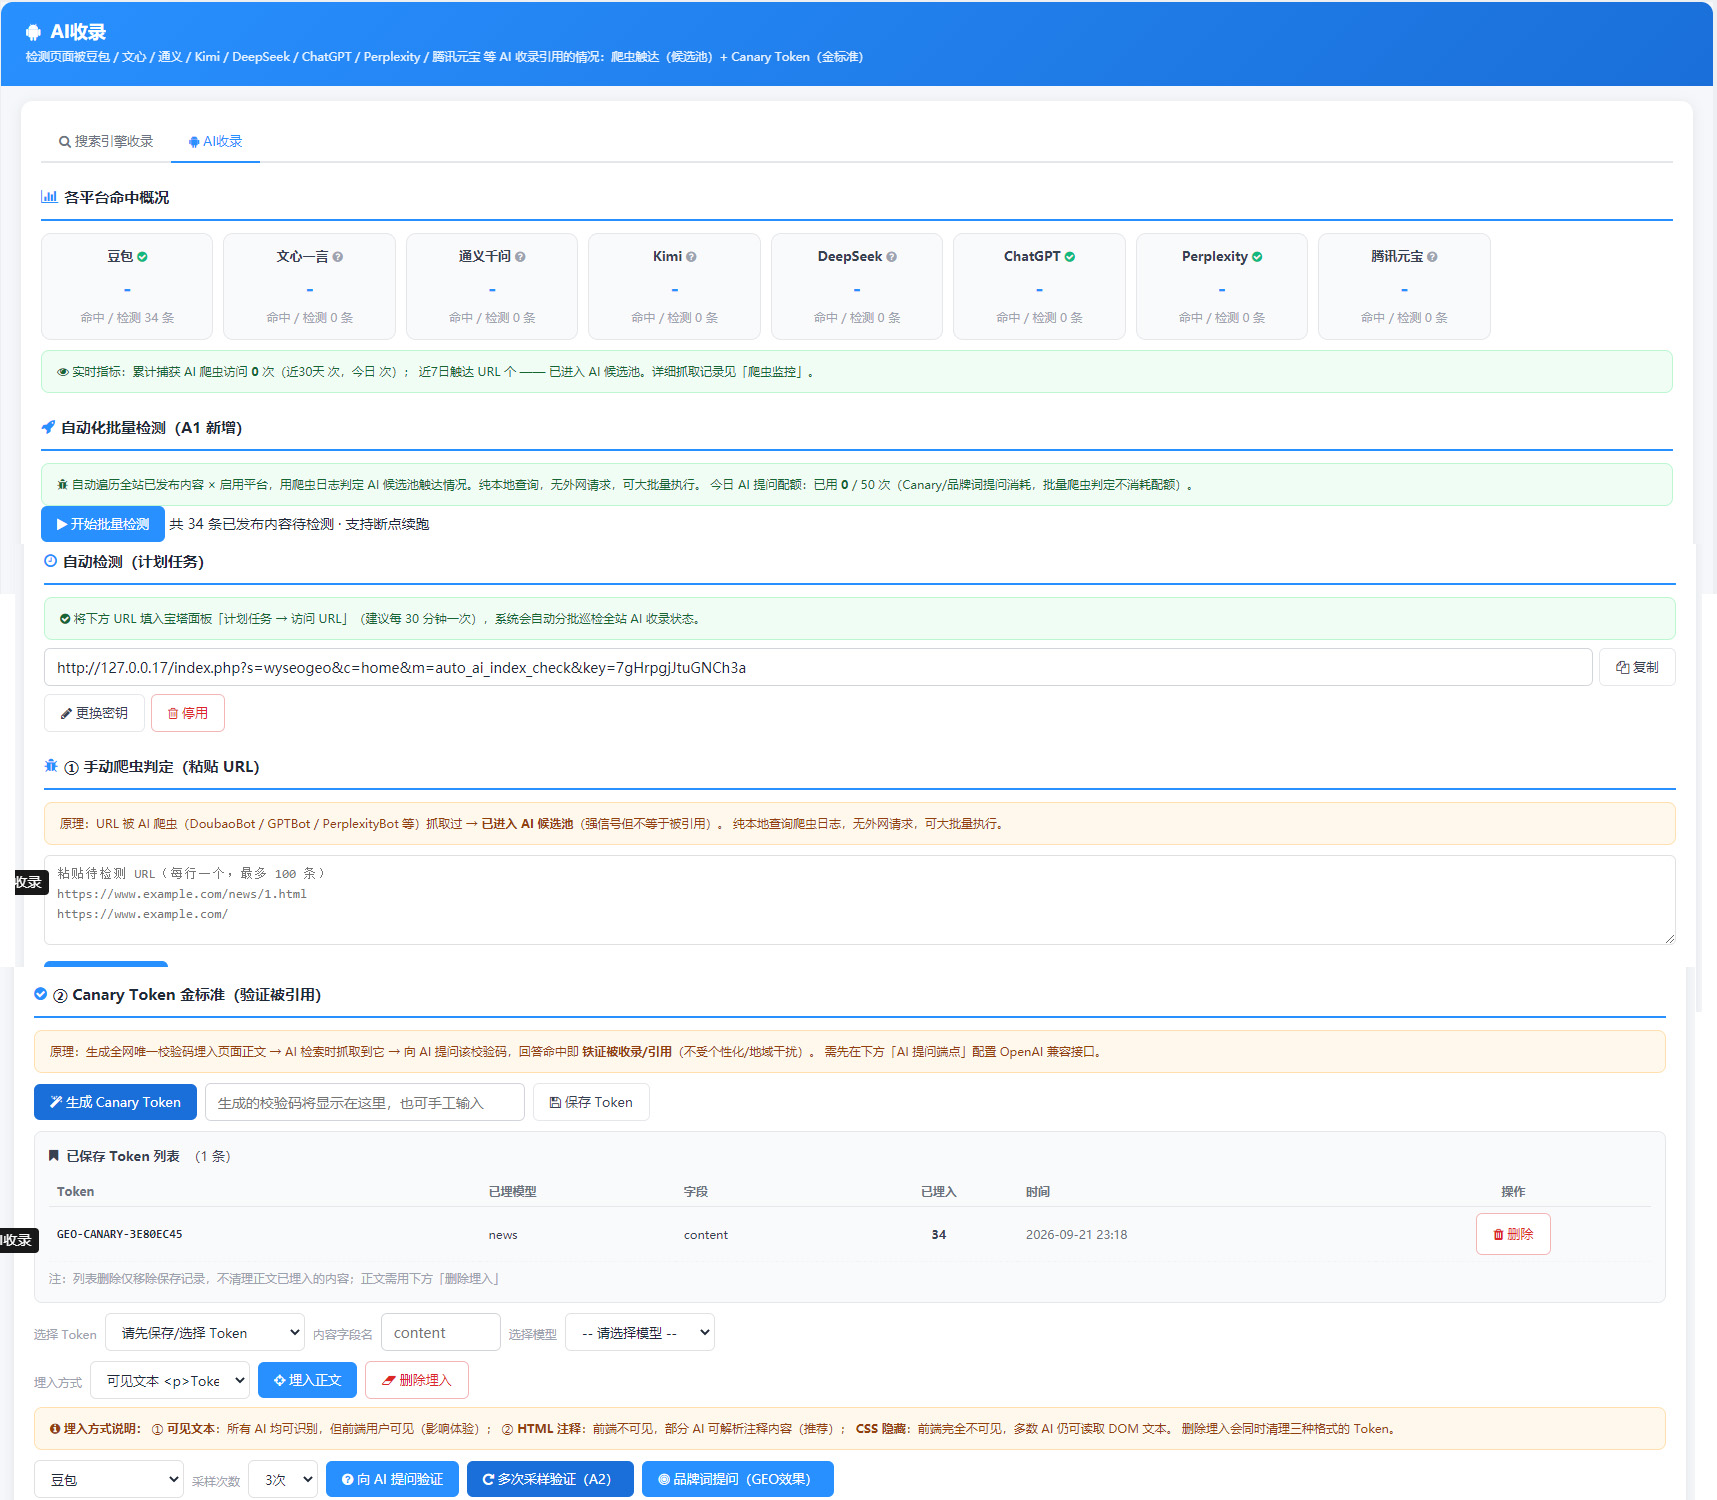Click the 粘贴待检测 URL textarea
Viewport: 1717px width, 1500px height.
[860, 900]
